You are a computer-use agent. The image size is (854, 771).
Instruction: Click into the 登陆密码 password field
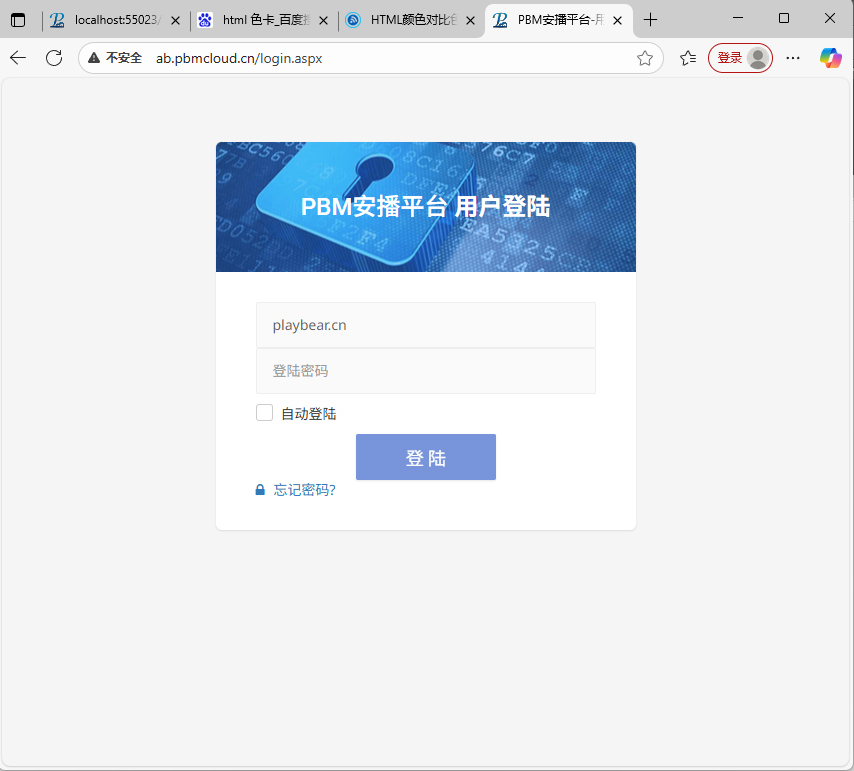pyautogui.click(x=426, y=371)
